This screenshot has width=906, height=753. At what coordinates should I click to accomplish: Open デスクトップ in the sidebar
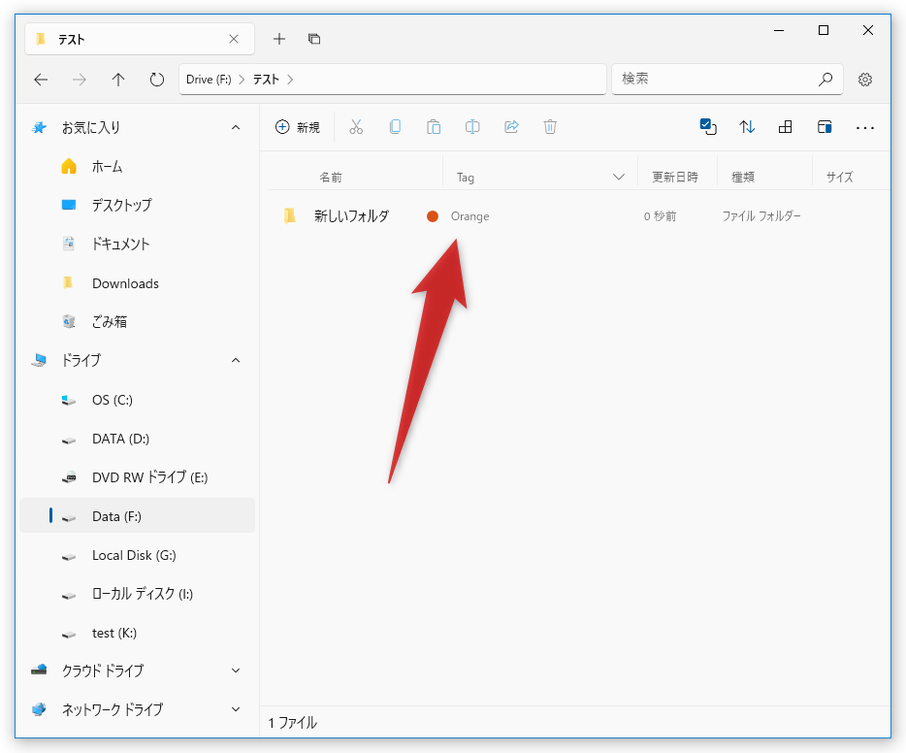138,205
